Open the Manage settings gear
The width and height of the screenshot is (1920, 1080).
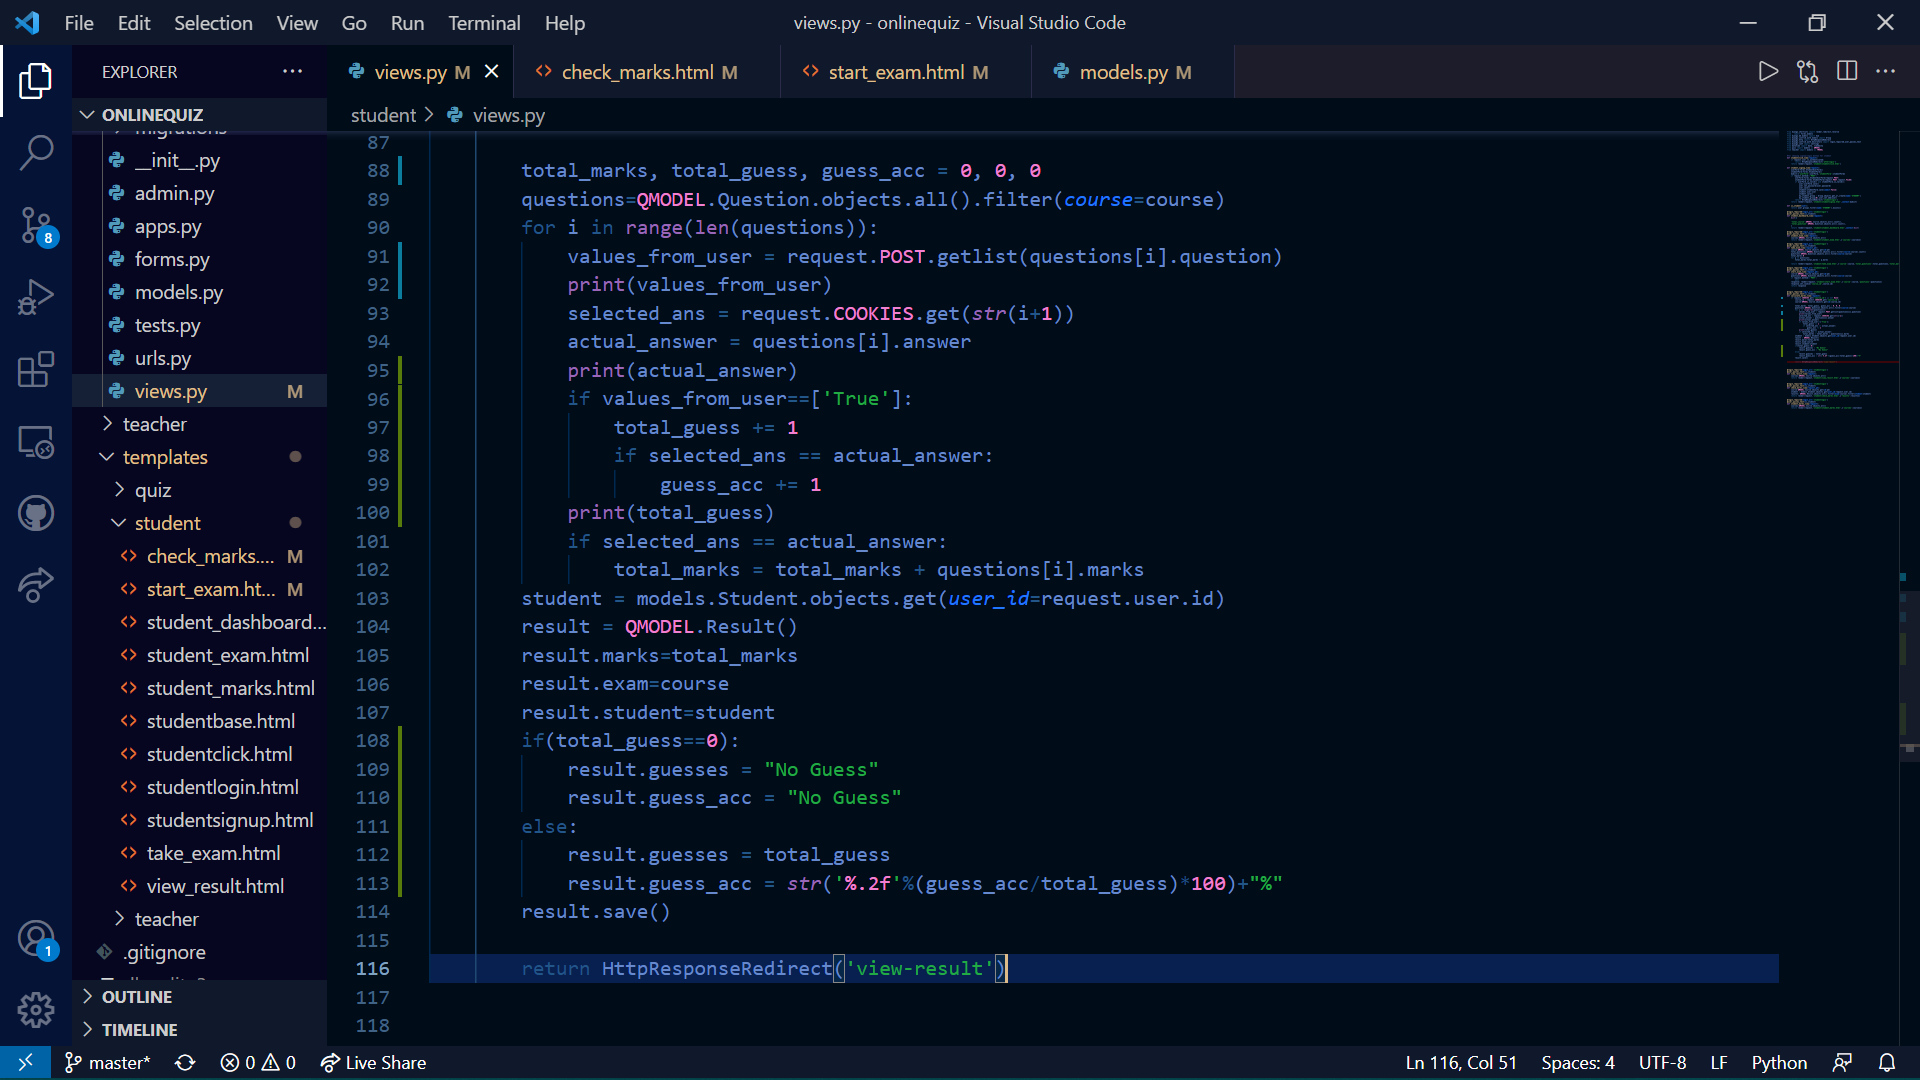pyautogui.click(x=36, y=1009)
